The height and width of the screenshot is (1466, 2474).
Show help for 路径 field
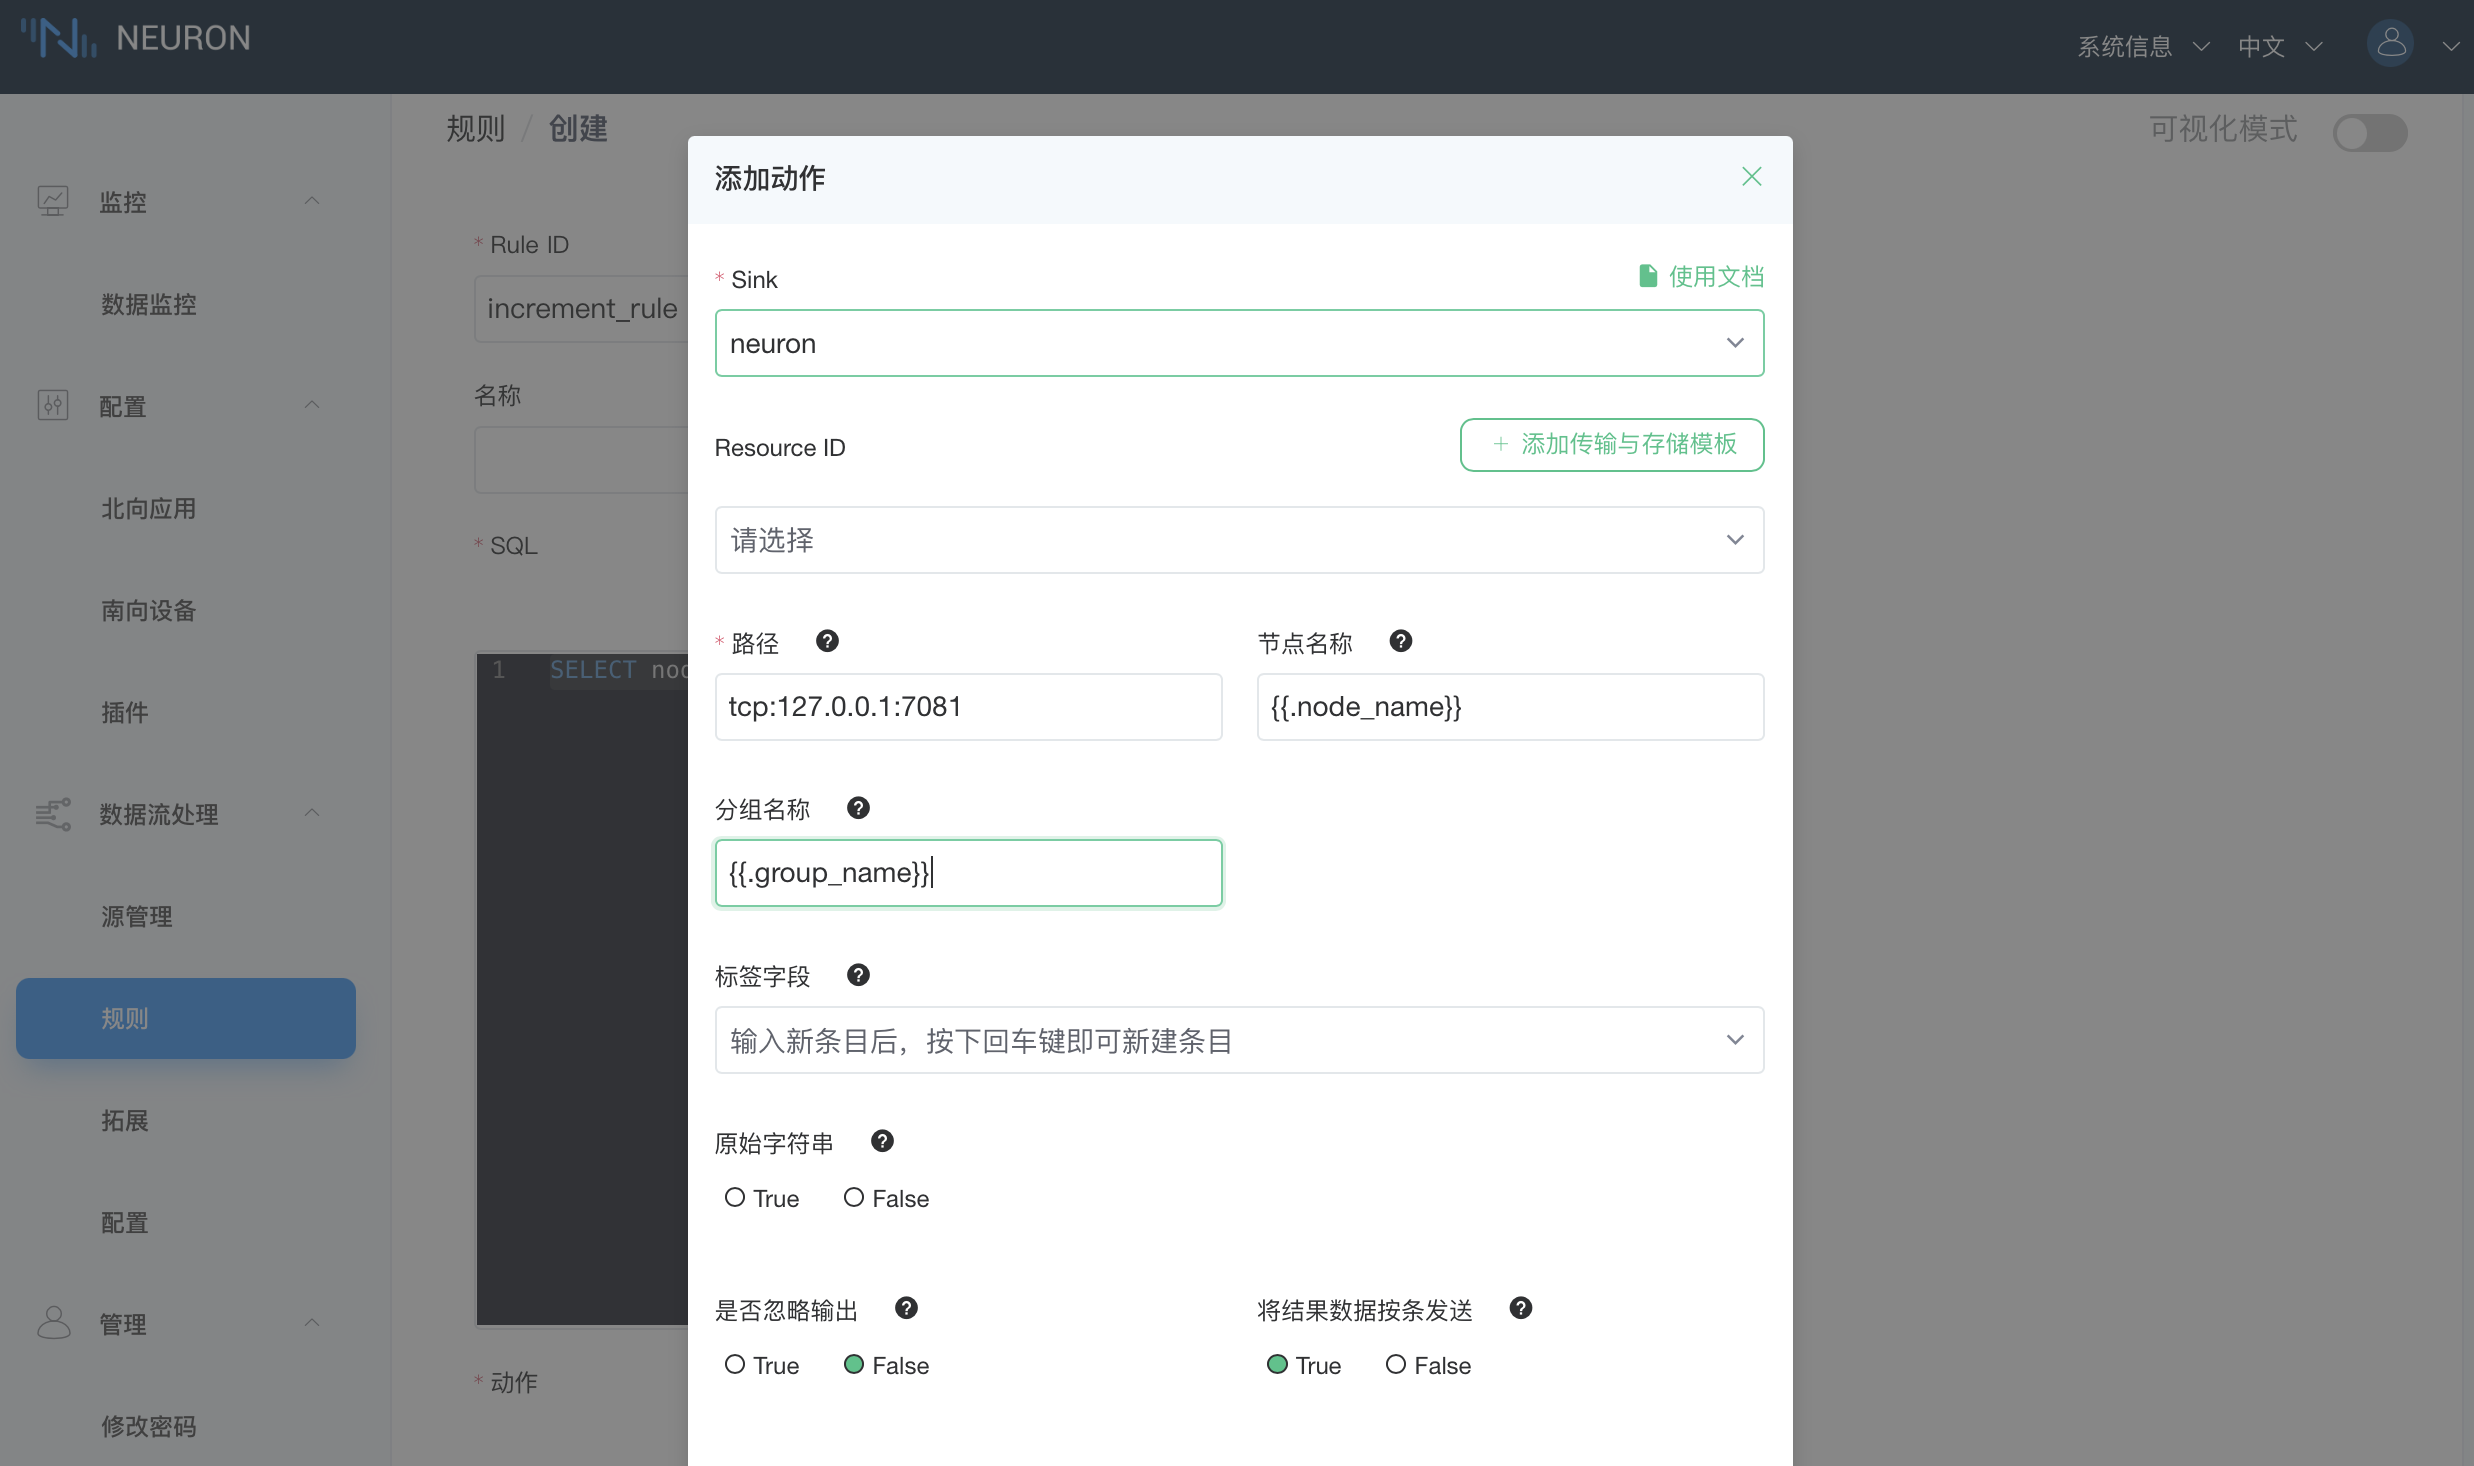[x=827, y=641]
